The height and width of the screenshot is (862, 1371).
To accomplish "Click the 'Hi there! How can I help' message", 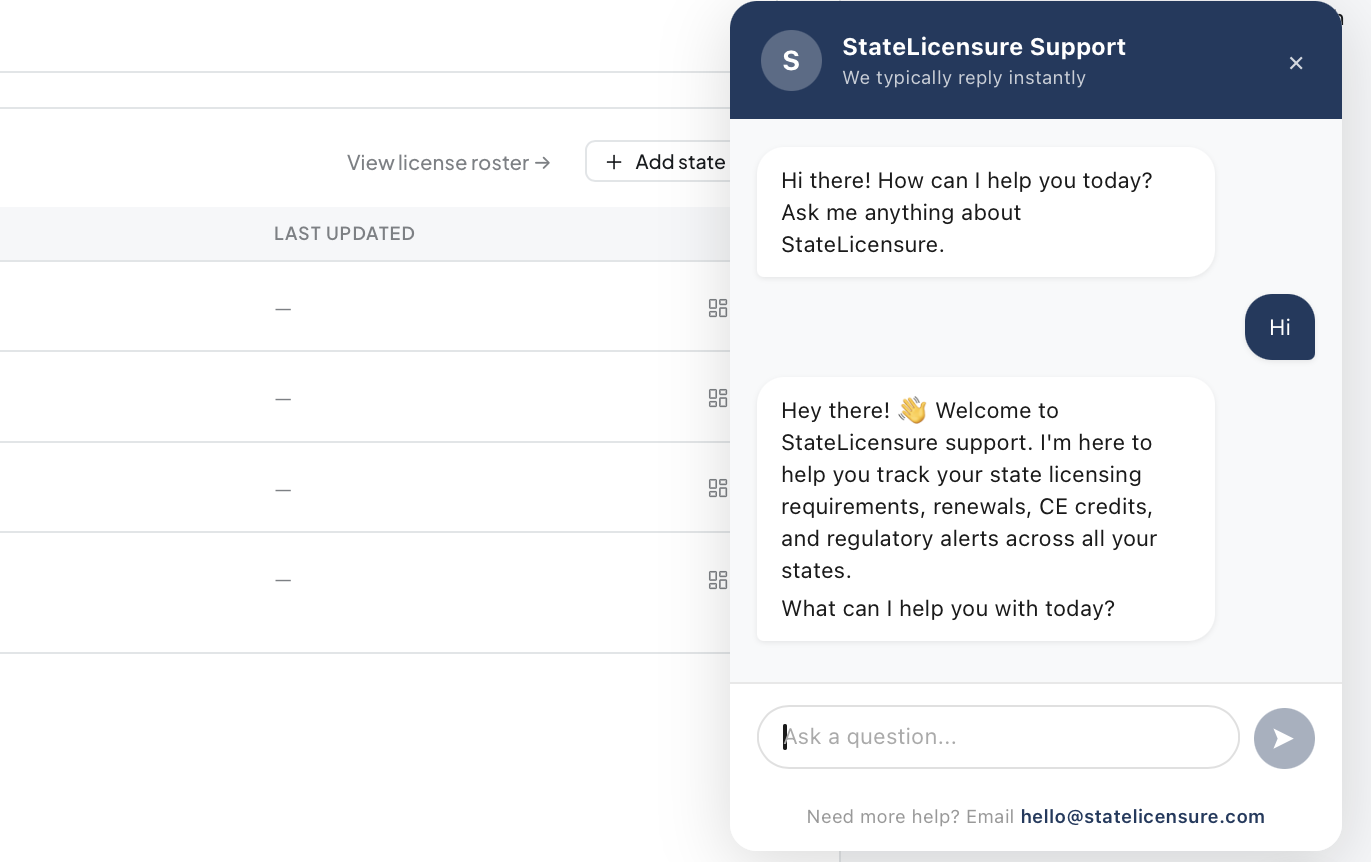I will click(985, 212).
